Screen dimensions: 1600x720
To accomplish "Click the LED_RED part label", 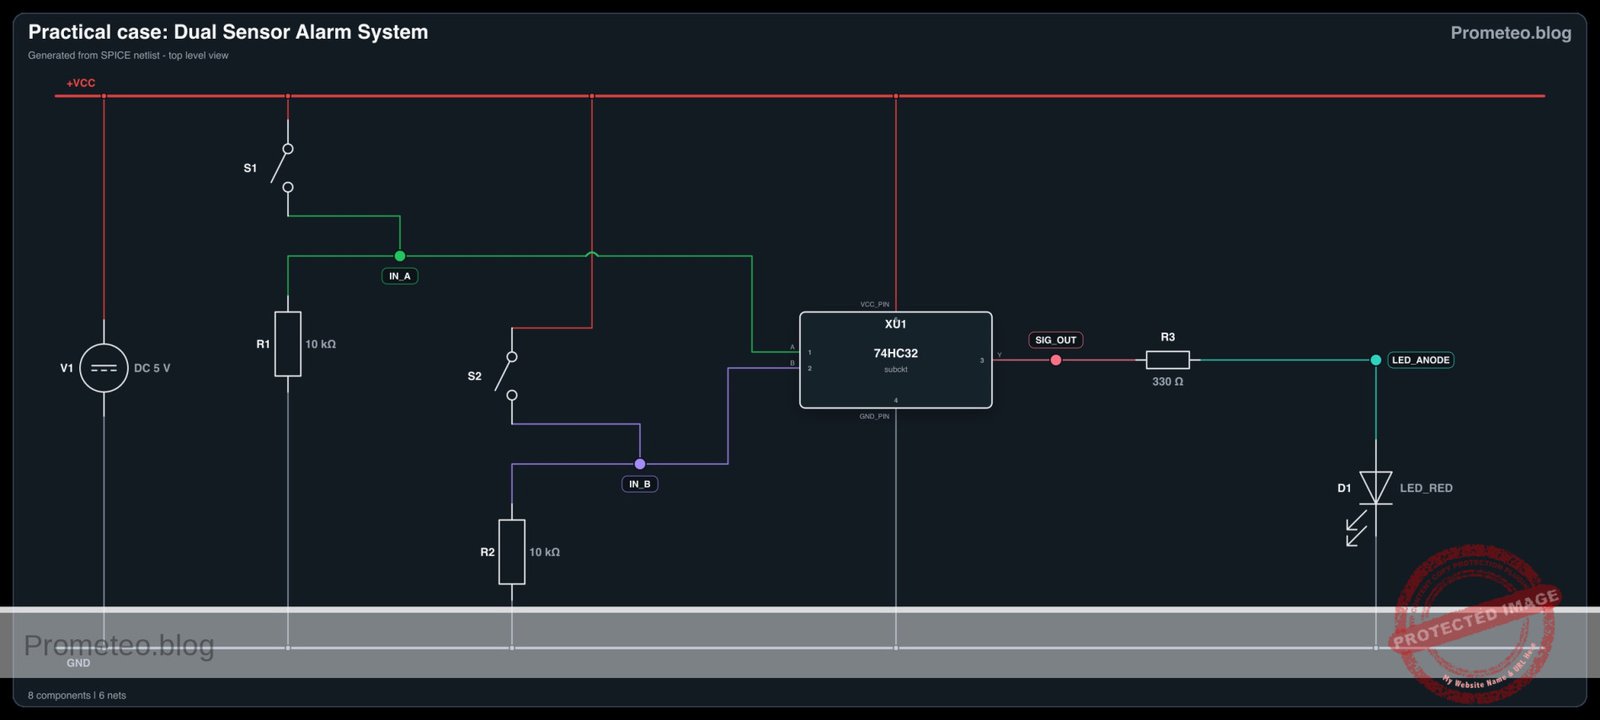I will (1426, 488).
